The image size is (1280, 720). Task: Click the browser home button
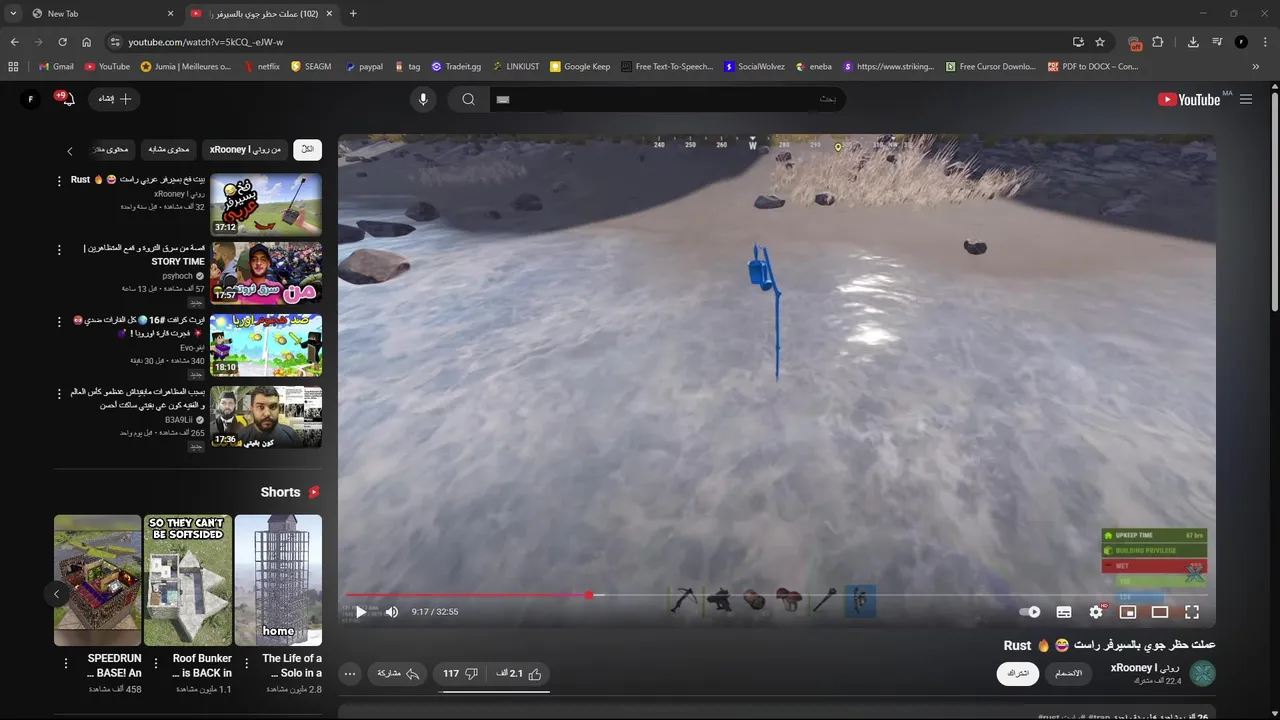86,42
